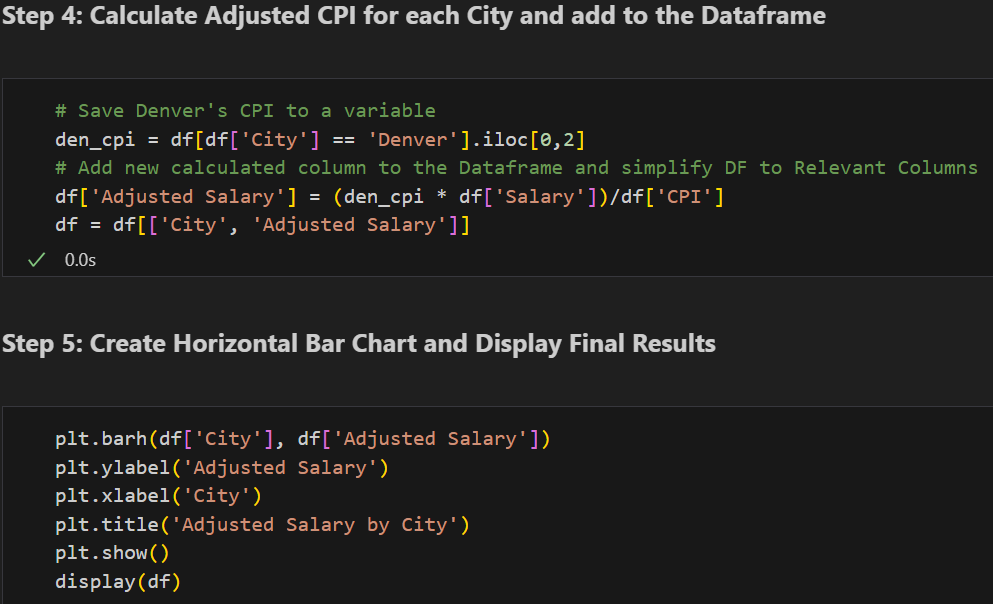Place cursor in "Save Denver's CPI" comment line

click(245, 110)
